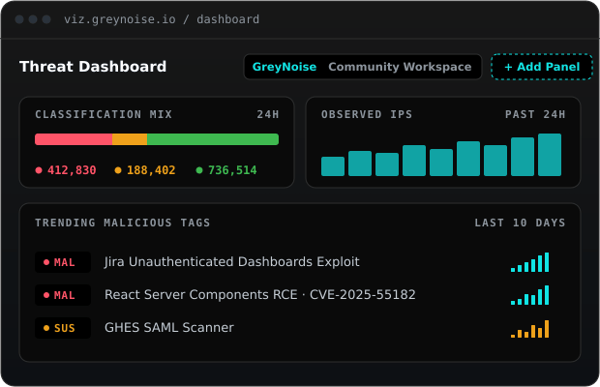600x387 pixels.
Task: Click the orange sparkline for GHES SAML Scanner
Action: point(530,329)
